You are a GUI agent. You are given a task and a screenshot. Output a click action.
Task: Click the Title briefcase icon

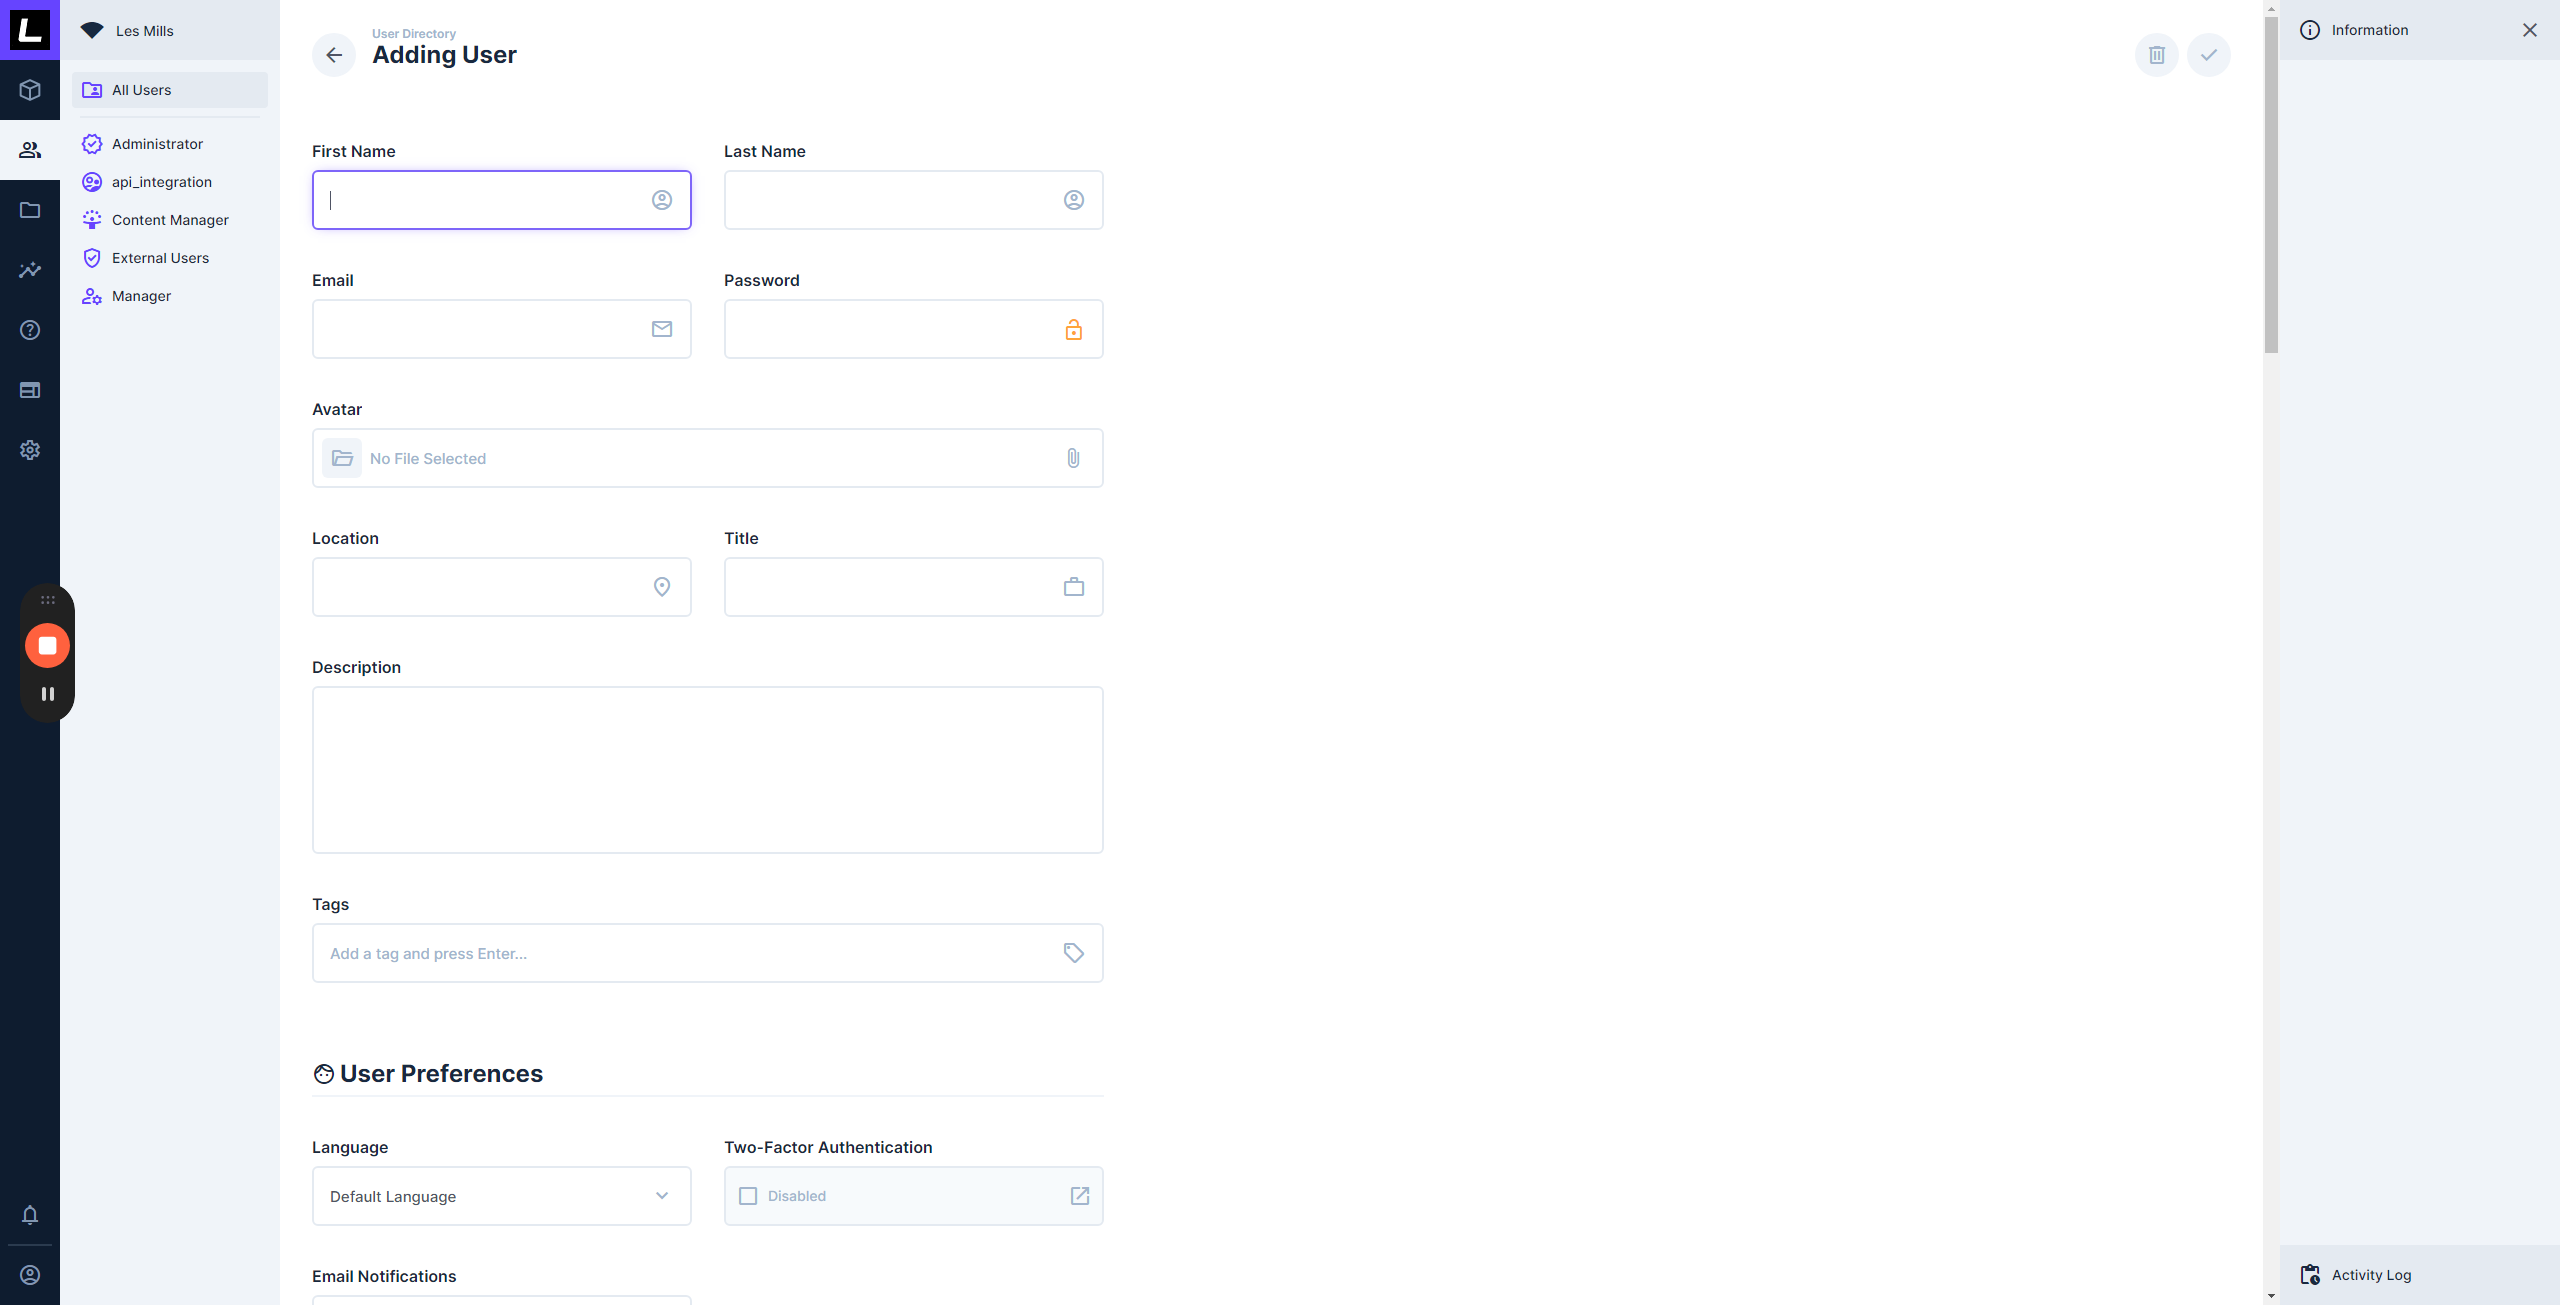coord(1074,587)
